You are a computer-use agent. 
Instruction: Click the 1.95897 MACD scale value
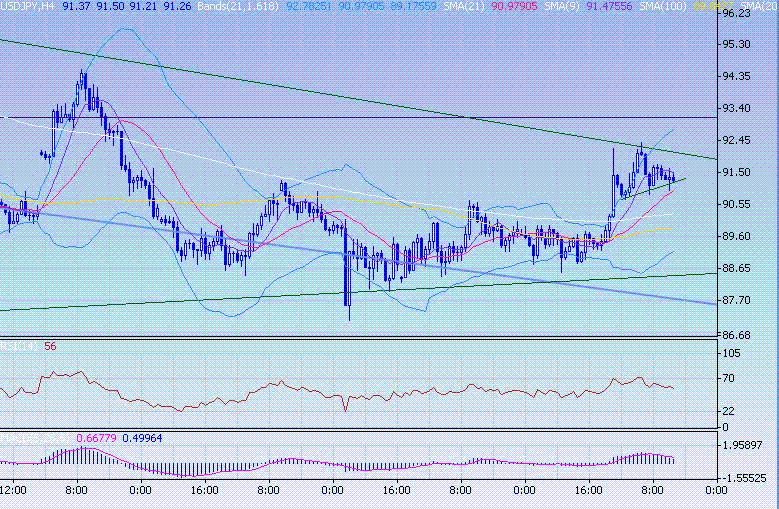point(741,445)
